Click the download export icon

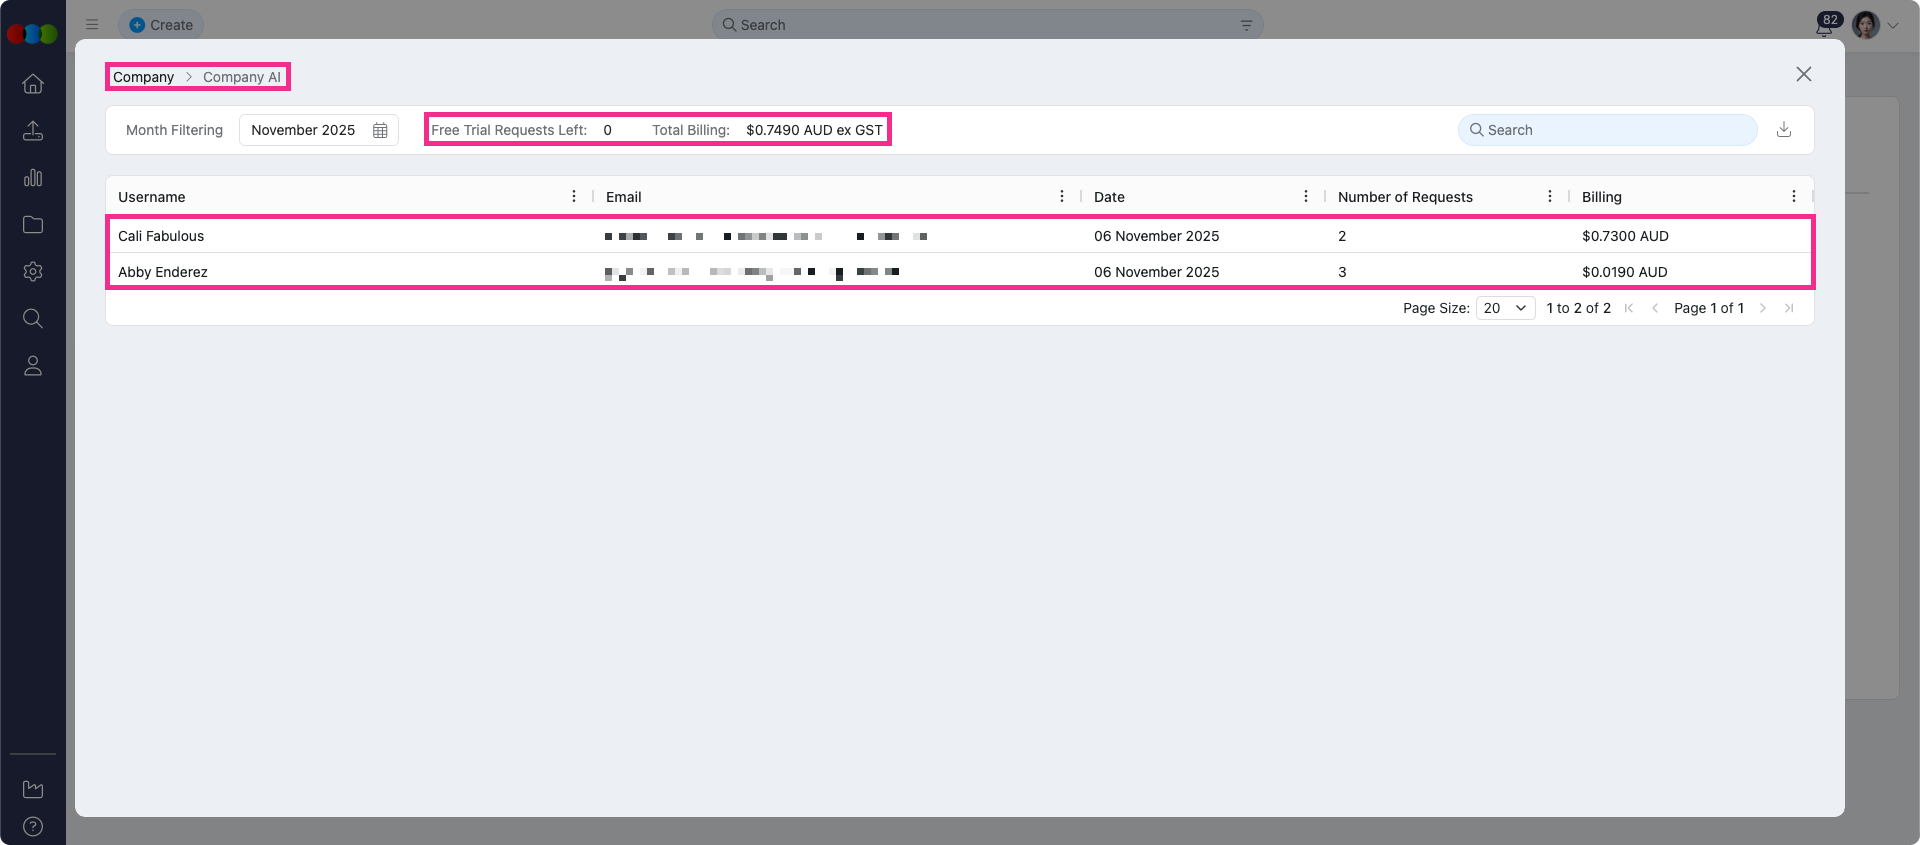click(x=1783, y=130)
